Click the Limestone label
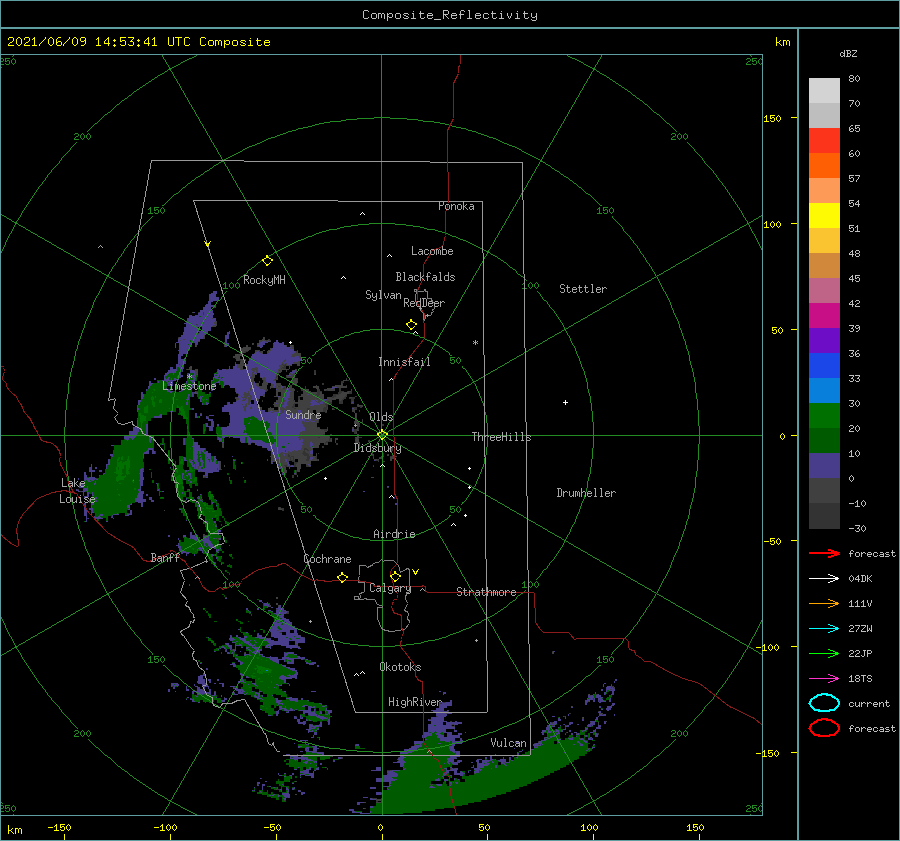 click(189, 386)
